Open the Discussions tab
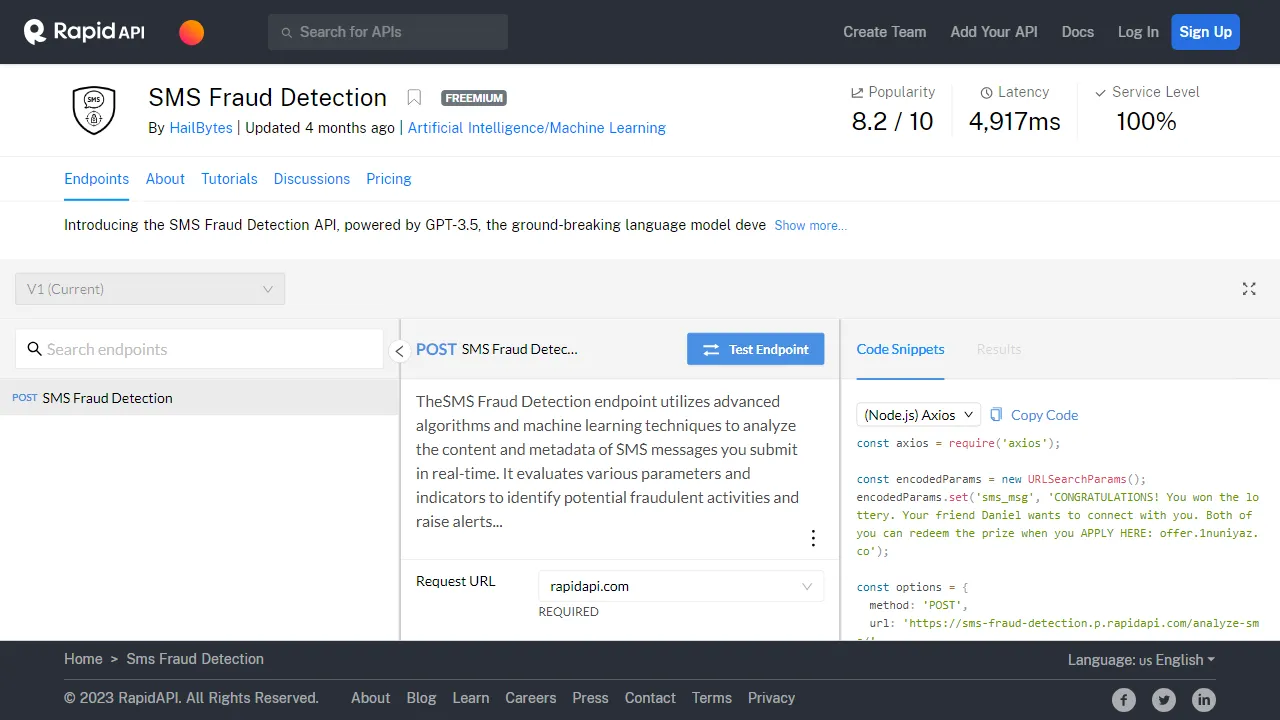This screenshot has width=1280, height=720. point(312,179)
